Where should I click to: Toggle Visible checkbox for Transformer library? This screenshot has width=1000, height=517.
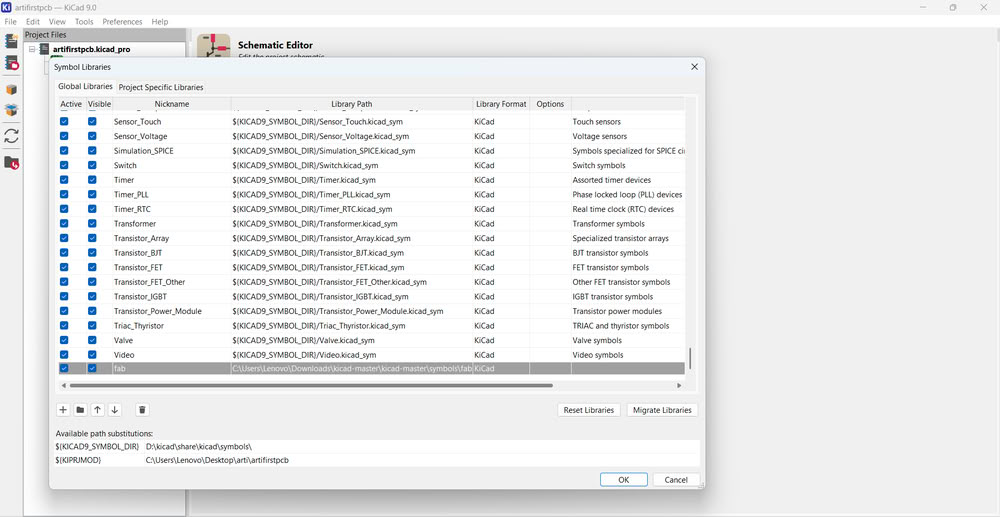coord(92,224)
